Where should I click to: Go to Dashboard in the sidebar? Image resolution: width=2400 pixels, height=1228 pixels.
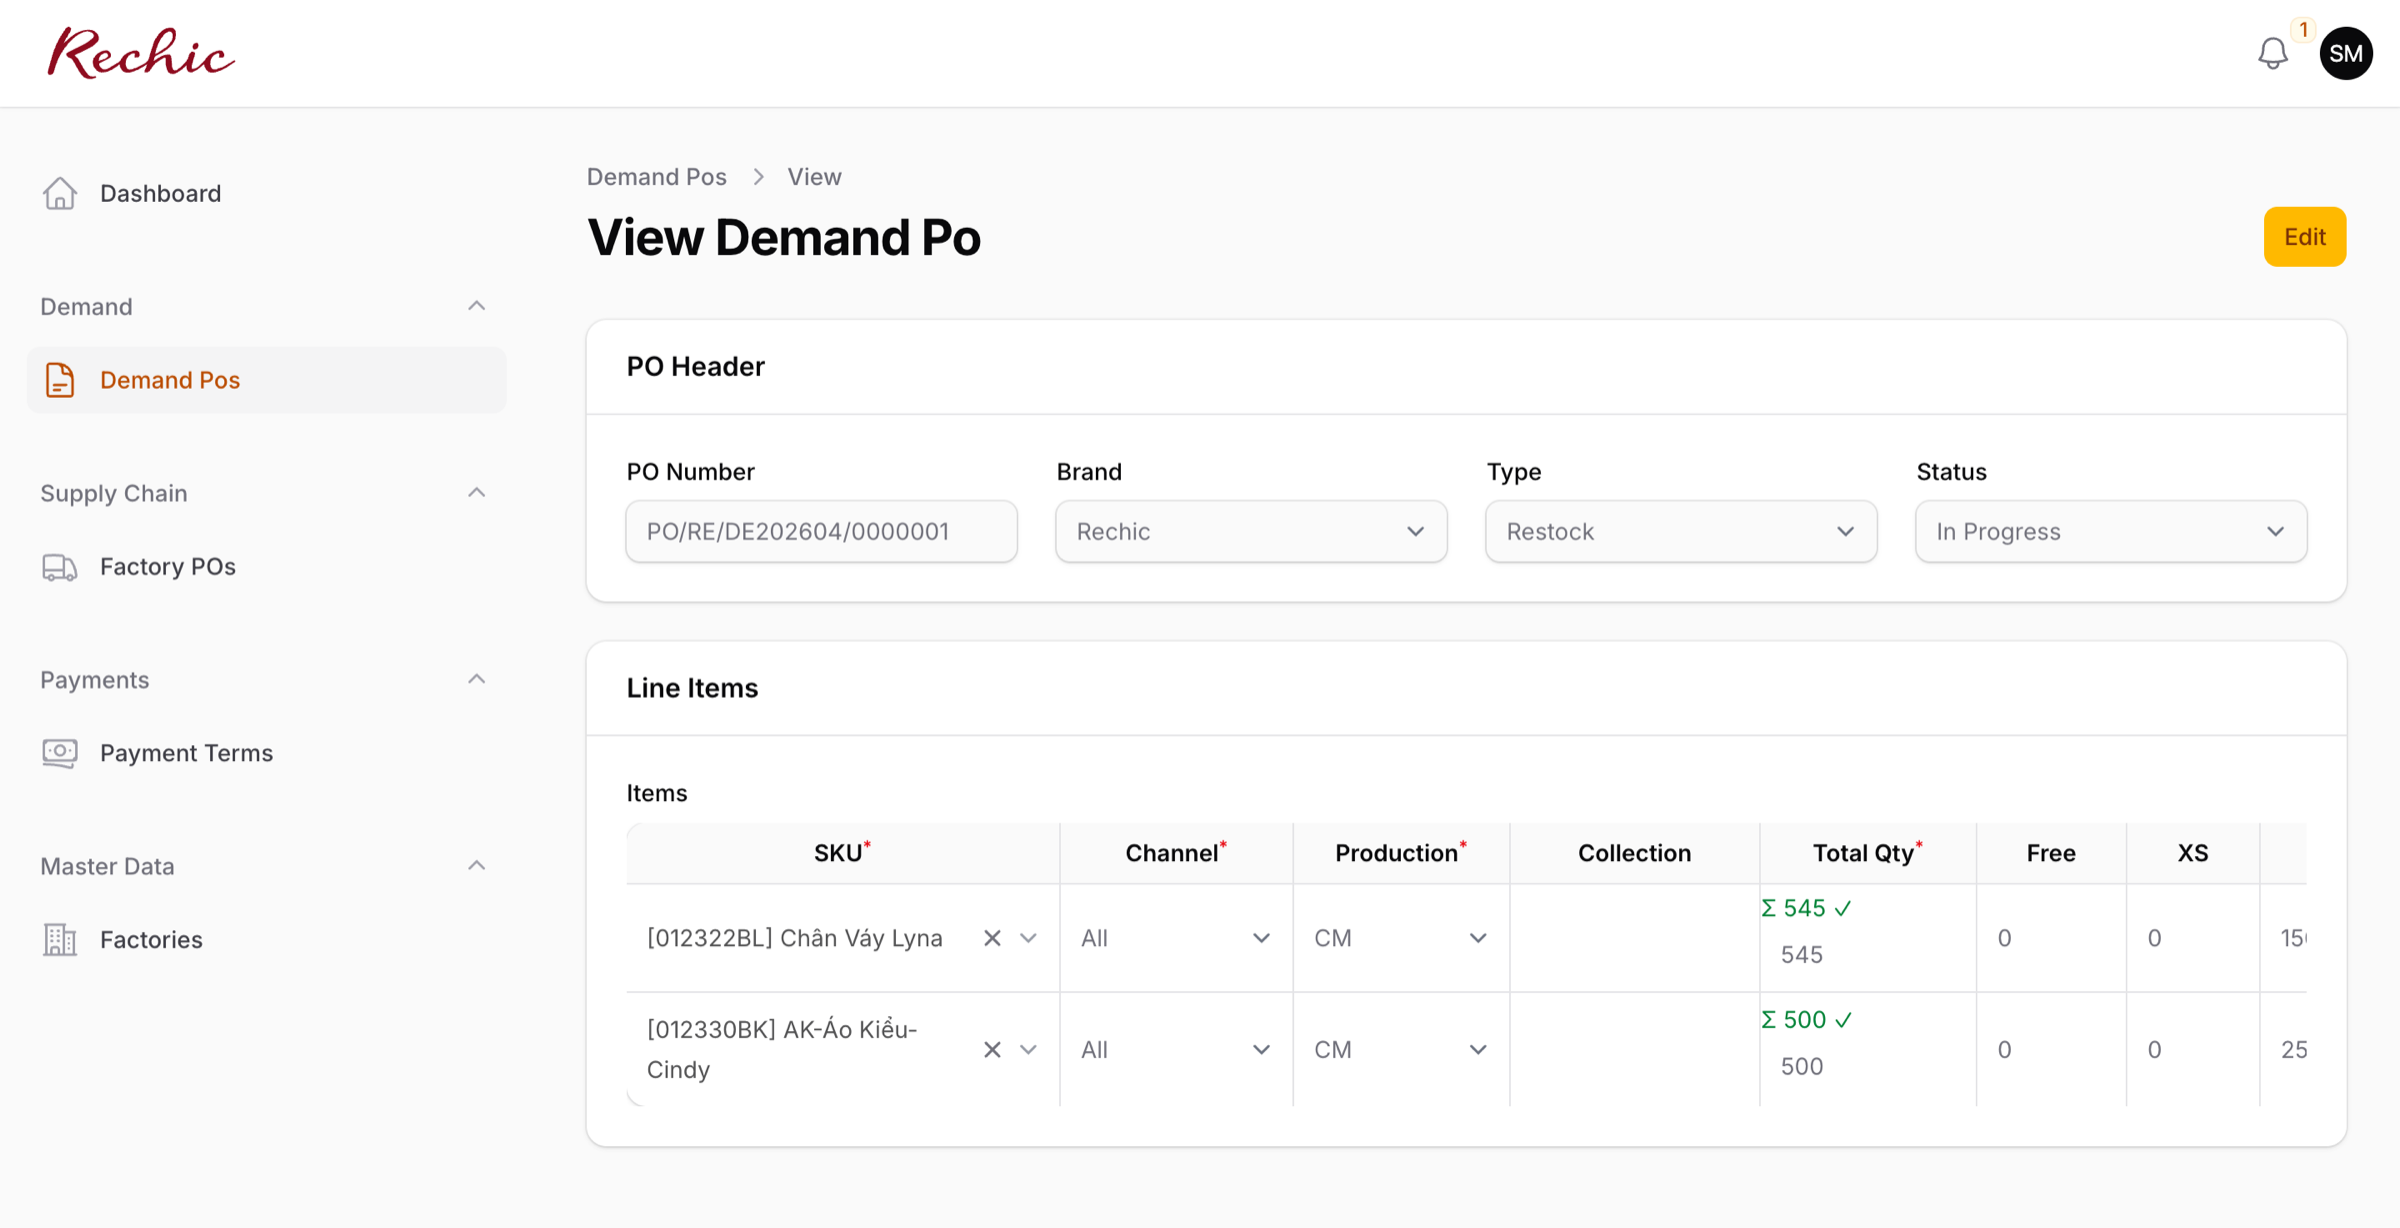click(x=266, y=193)
